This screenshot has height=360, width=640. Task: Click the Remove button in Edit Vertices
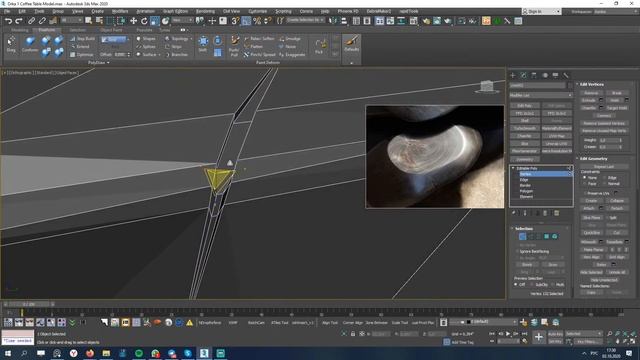tap(591, 93)
